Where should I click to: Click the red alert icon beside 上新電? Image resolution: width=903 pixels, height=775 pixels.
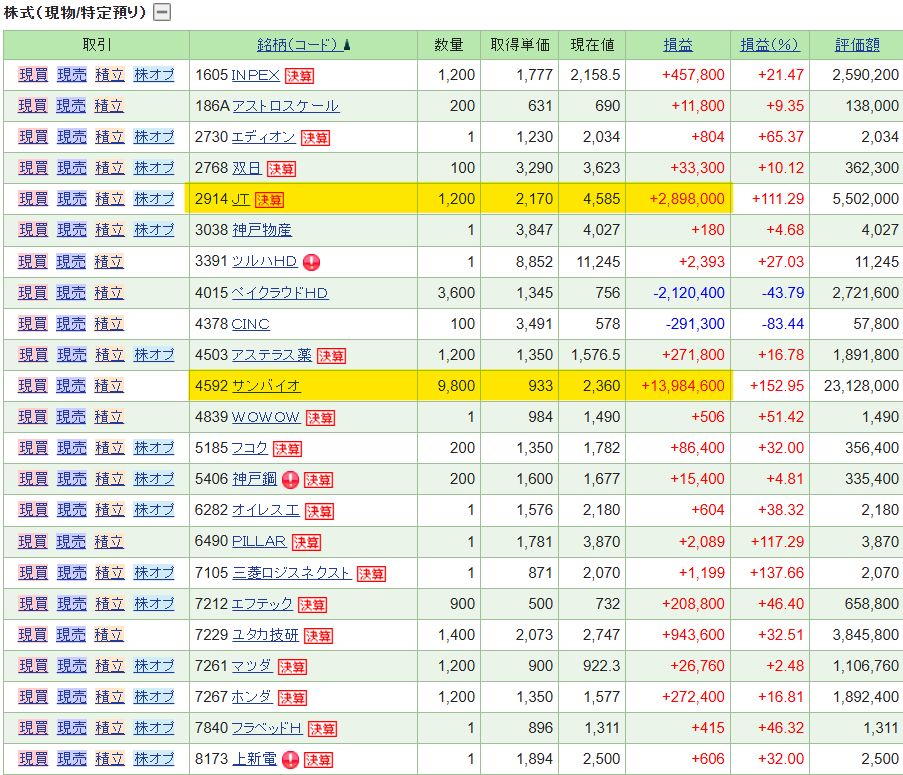291,761
